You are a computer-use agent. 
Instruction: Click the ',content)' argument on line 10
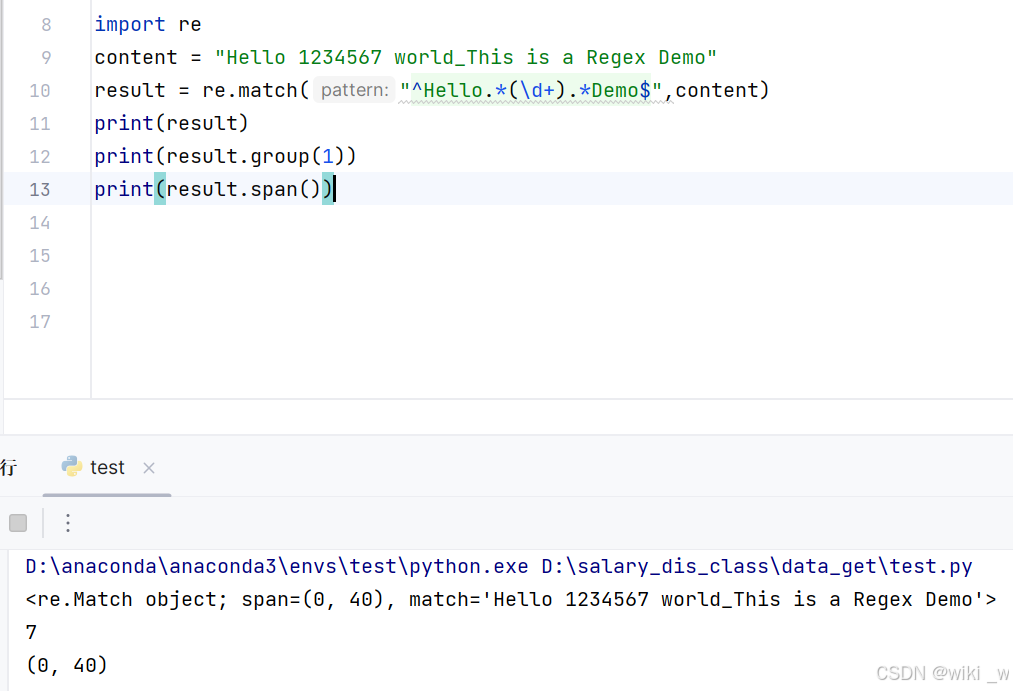click(716, 90)
